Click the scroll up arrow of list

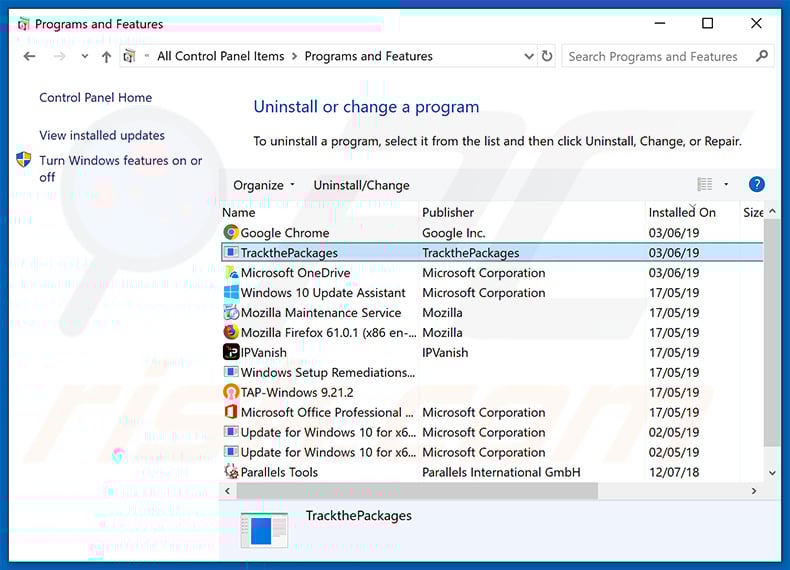pyautogui.click(x=772, y=212)
